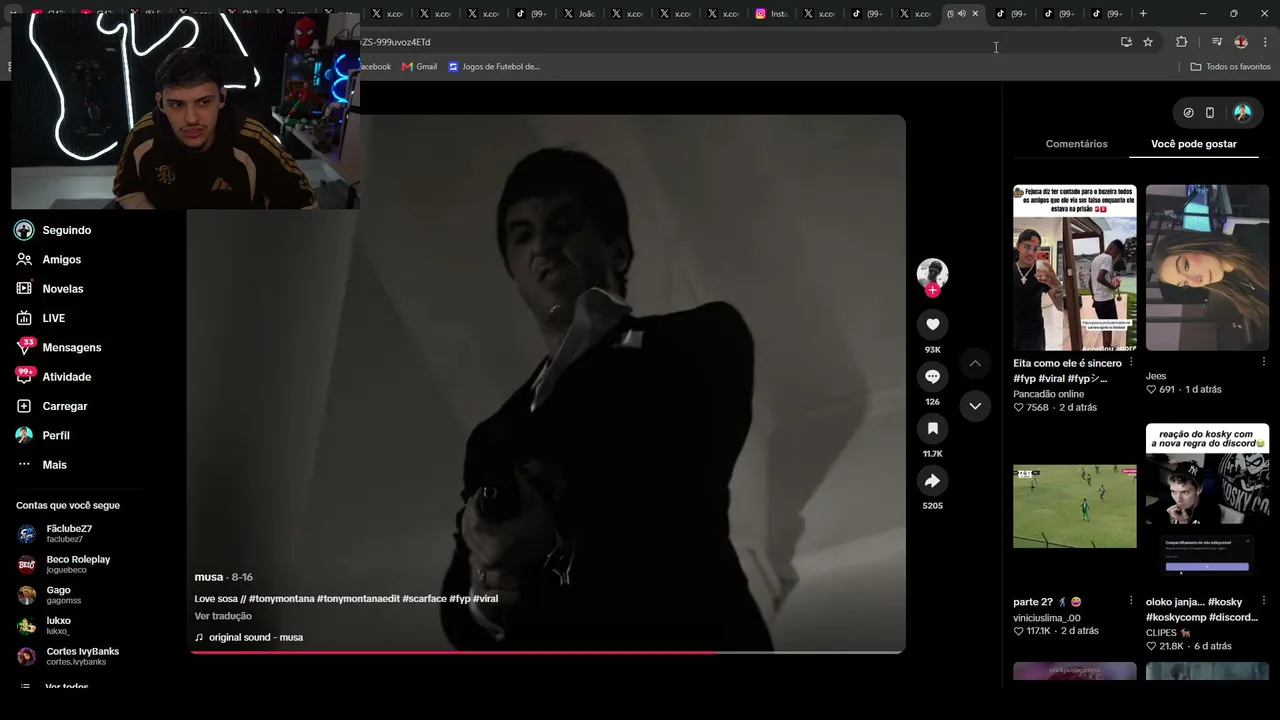Go to the previous video

point(975,363)
